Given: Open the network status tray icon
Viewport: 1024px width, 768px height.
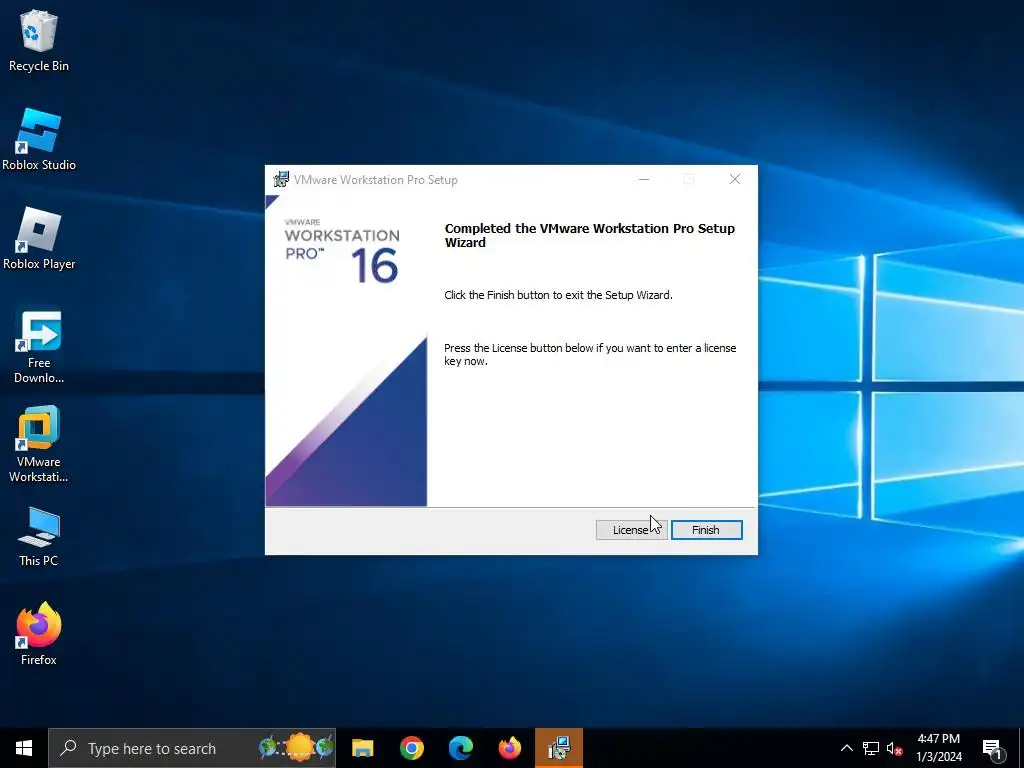Looking at the screenshot, I should click(871, 748).
